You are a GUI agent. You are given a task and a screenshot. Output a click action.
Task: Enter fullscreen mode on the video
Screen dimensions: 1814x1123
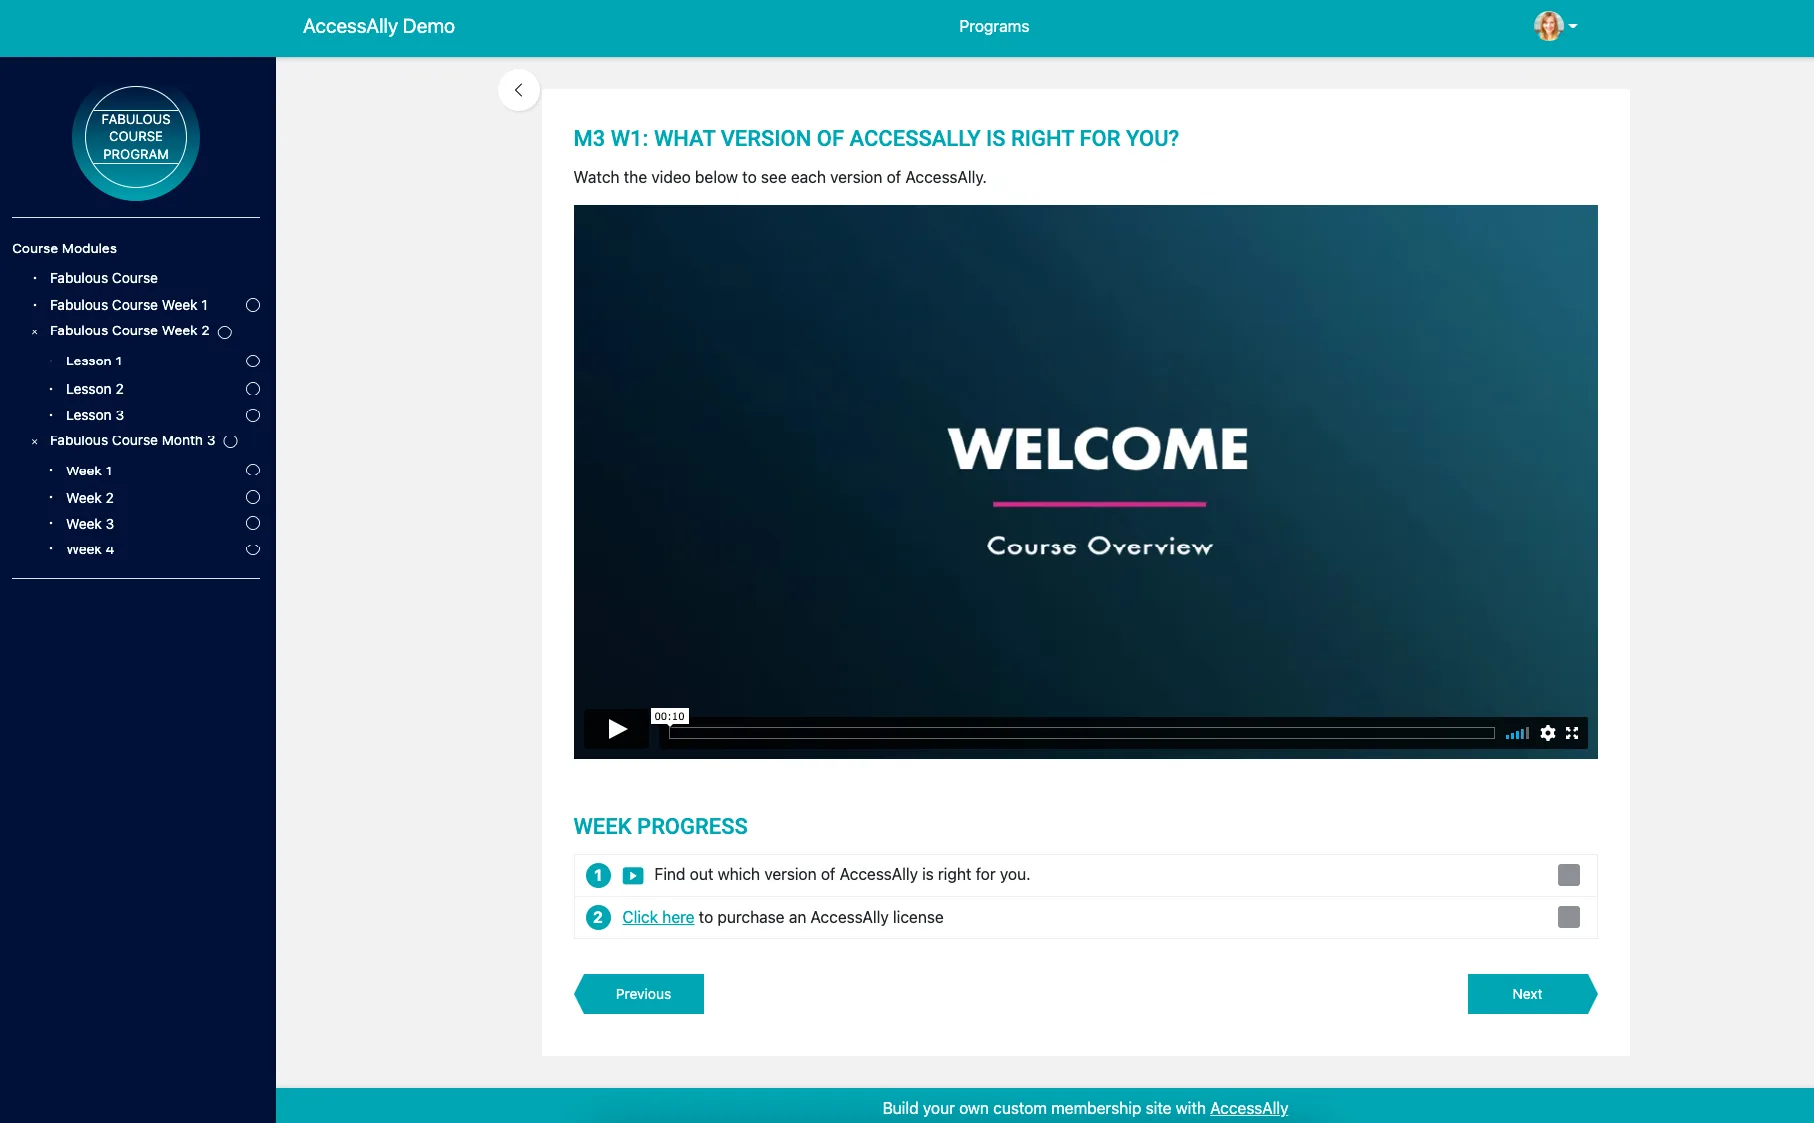[1572, 733]
